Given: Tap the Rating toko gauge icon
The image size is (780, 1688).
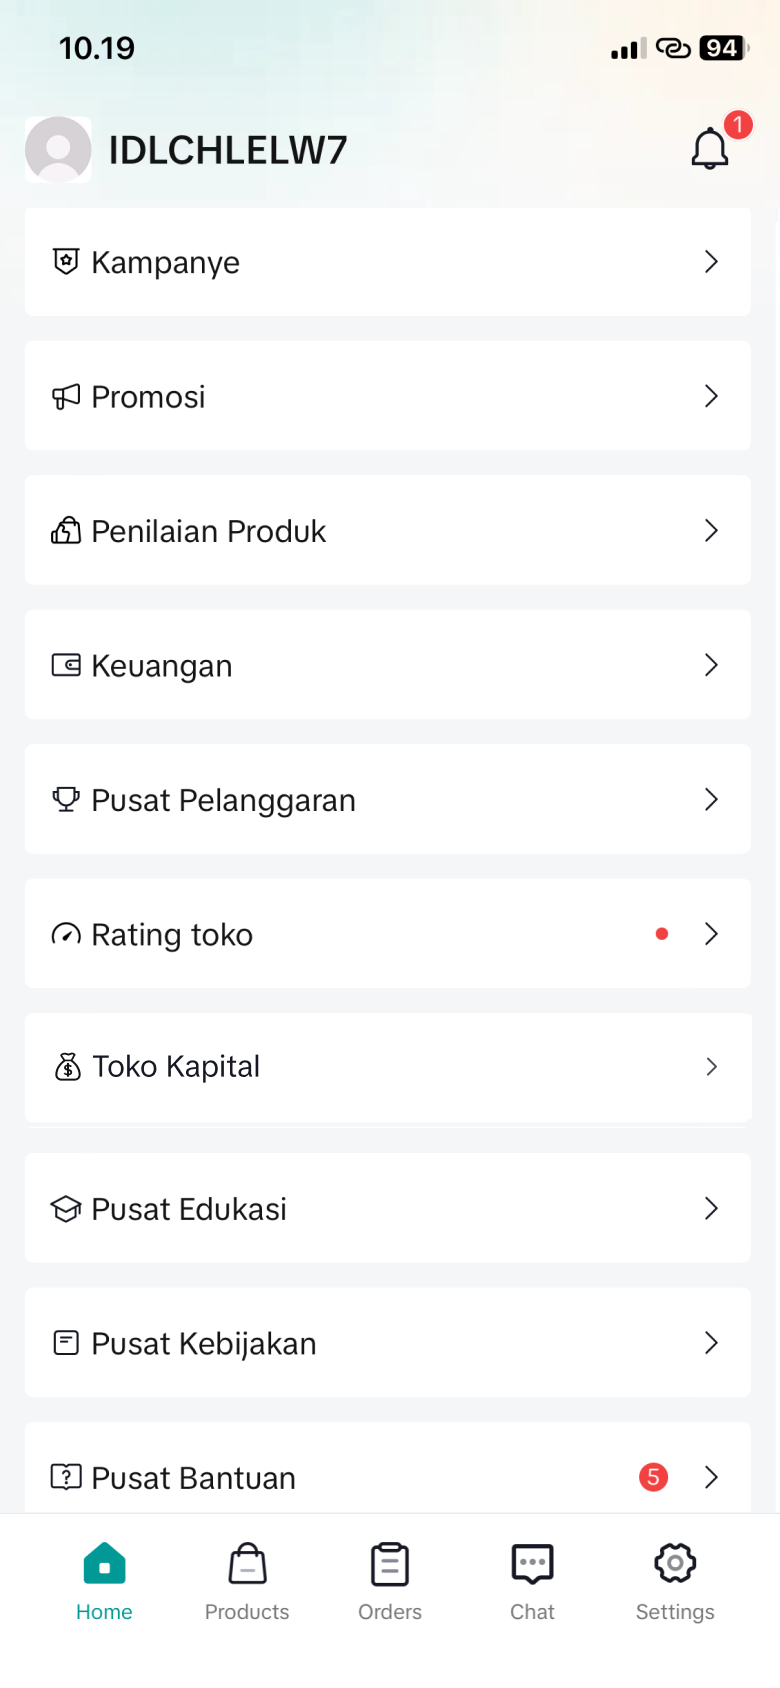Looking at the screenshot, I should coord(66,934).
